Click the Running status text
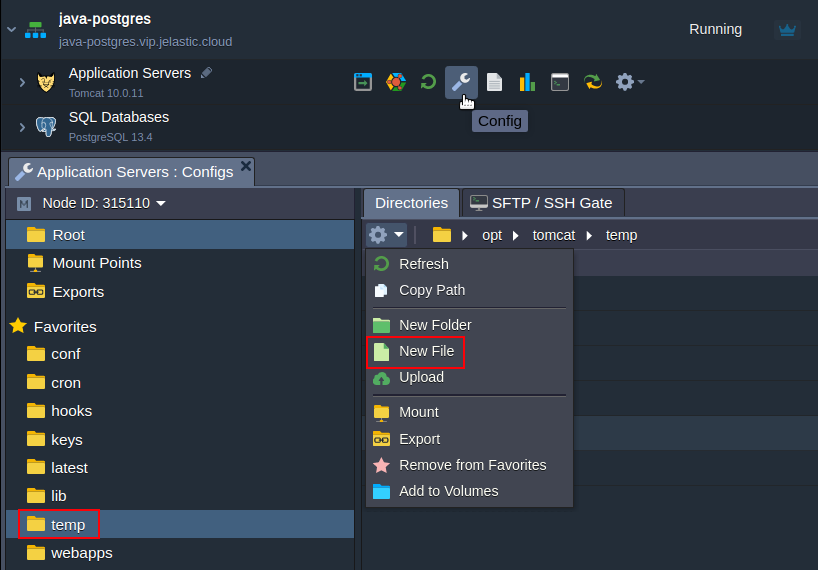 click(x=715, y=29)
